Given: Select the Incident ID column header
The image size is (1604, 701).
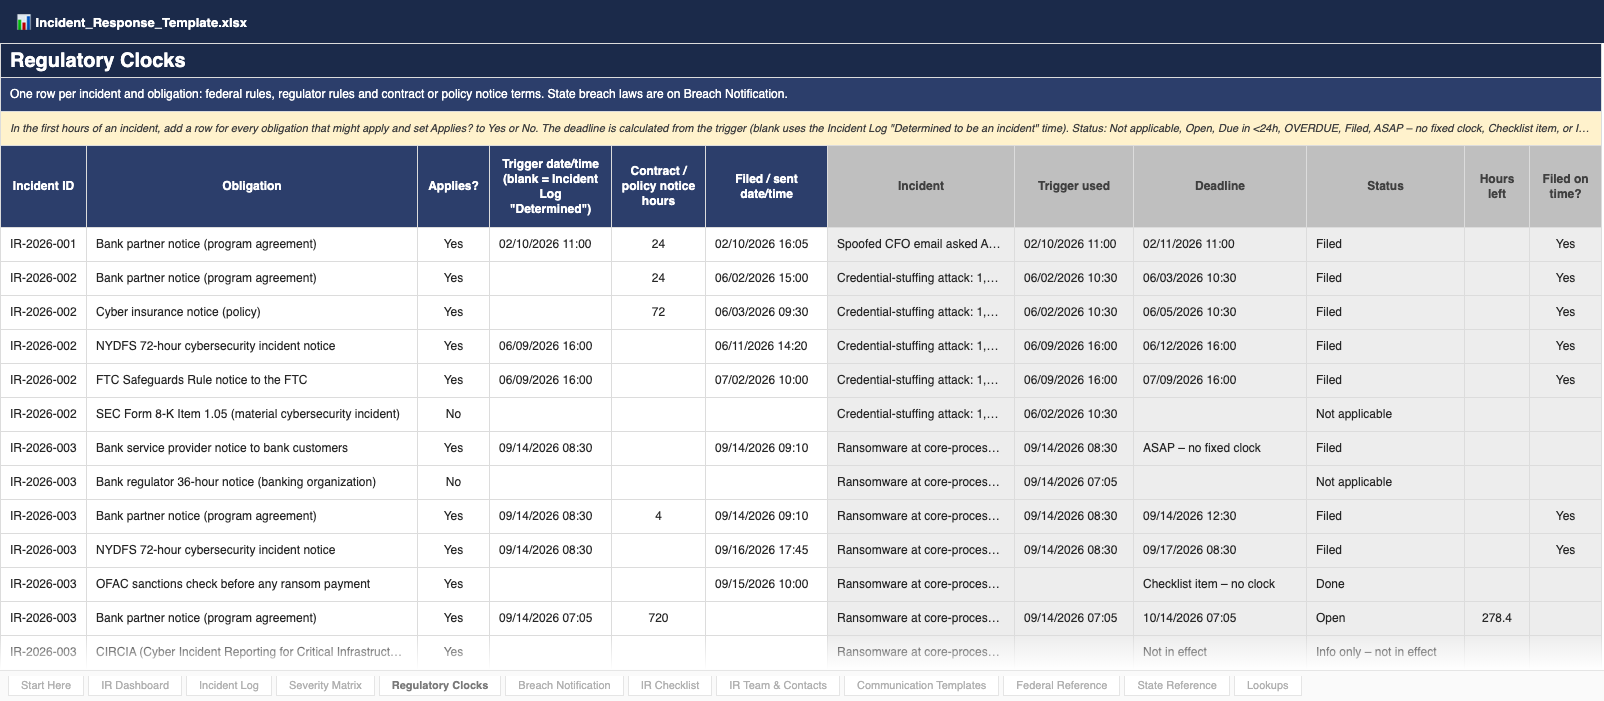Looking at the screenshot, I should tap(43, 186).
